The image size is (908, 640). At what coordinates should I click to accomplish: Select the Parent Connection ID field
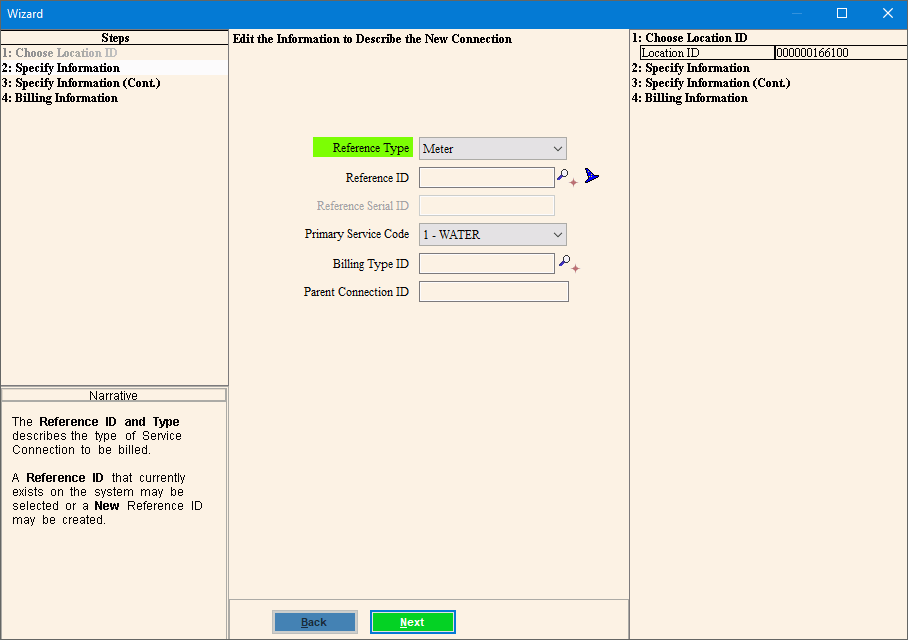(x=493, y=292)
